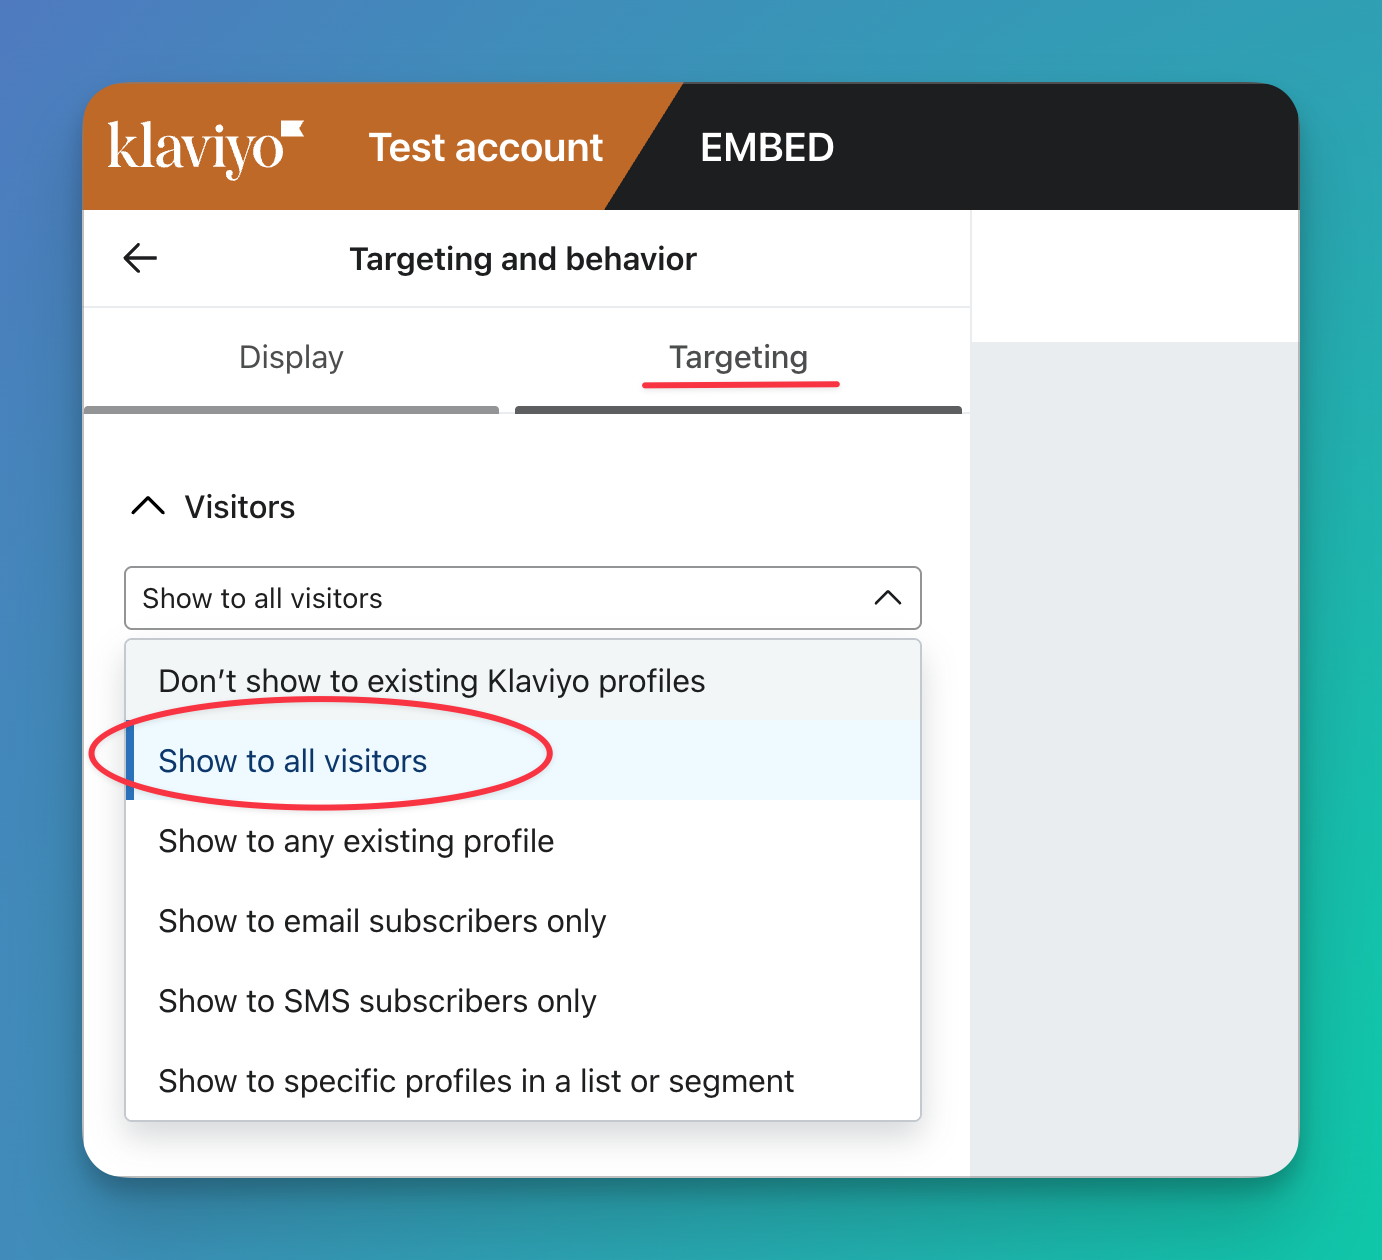The image size is (1382, 1260).
Task: Choose Show to email subscribers only
Action: pos(522,921)
